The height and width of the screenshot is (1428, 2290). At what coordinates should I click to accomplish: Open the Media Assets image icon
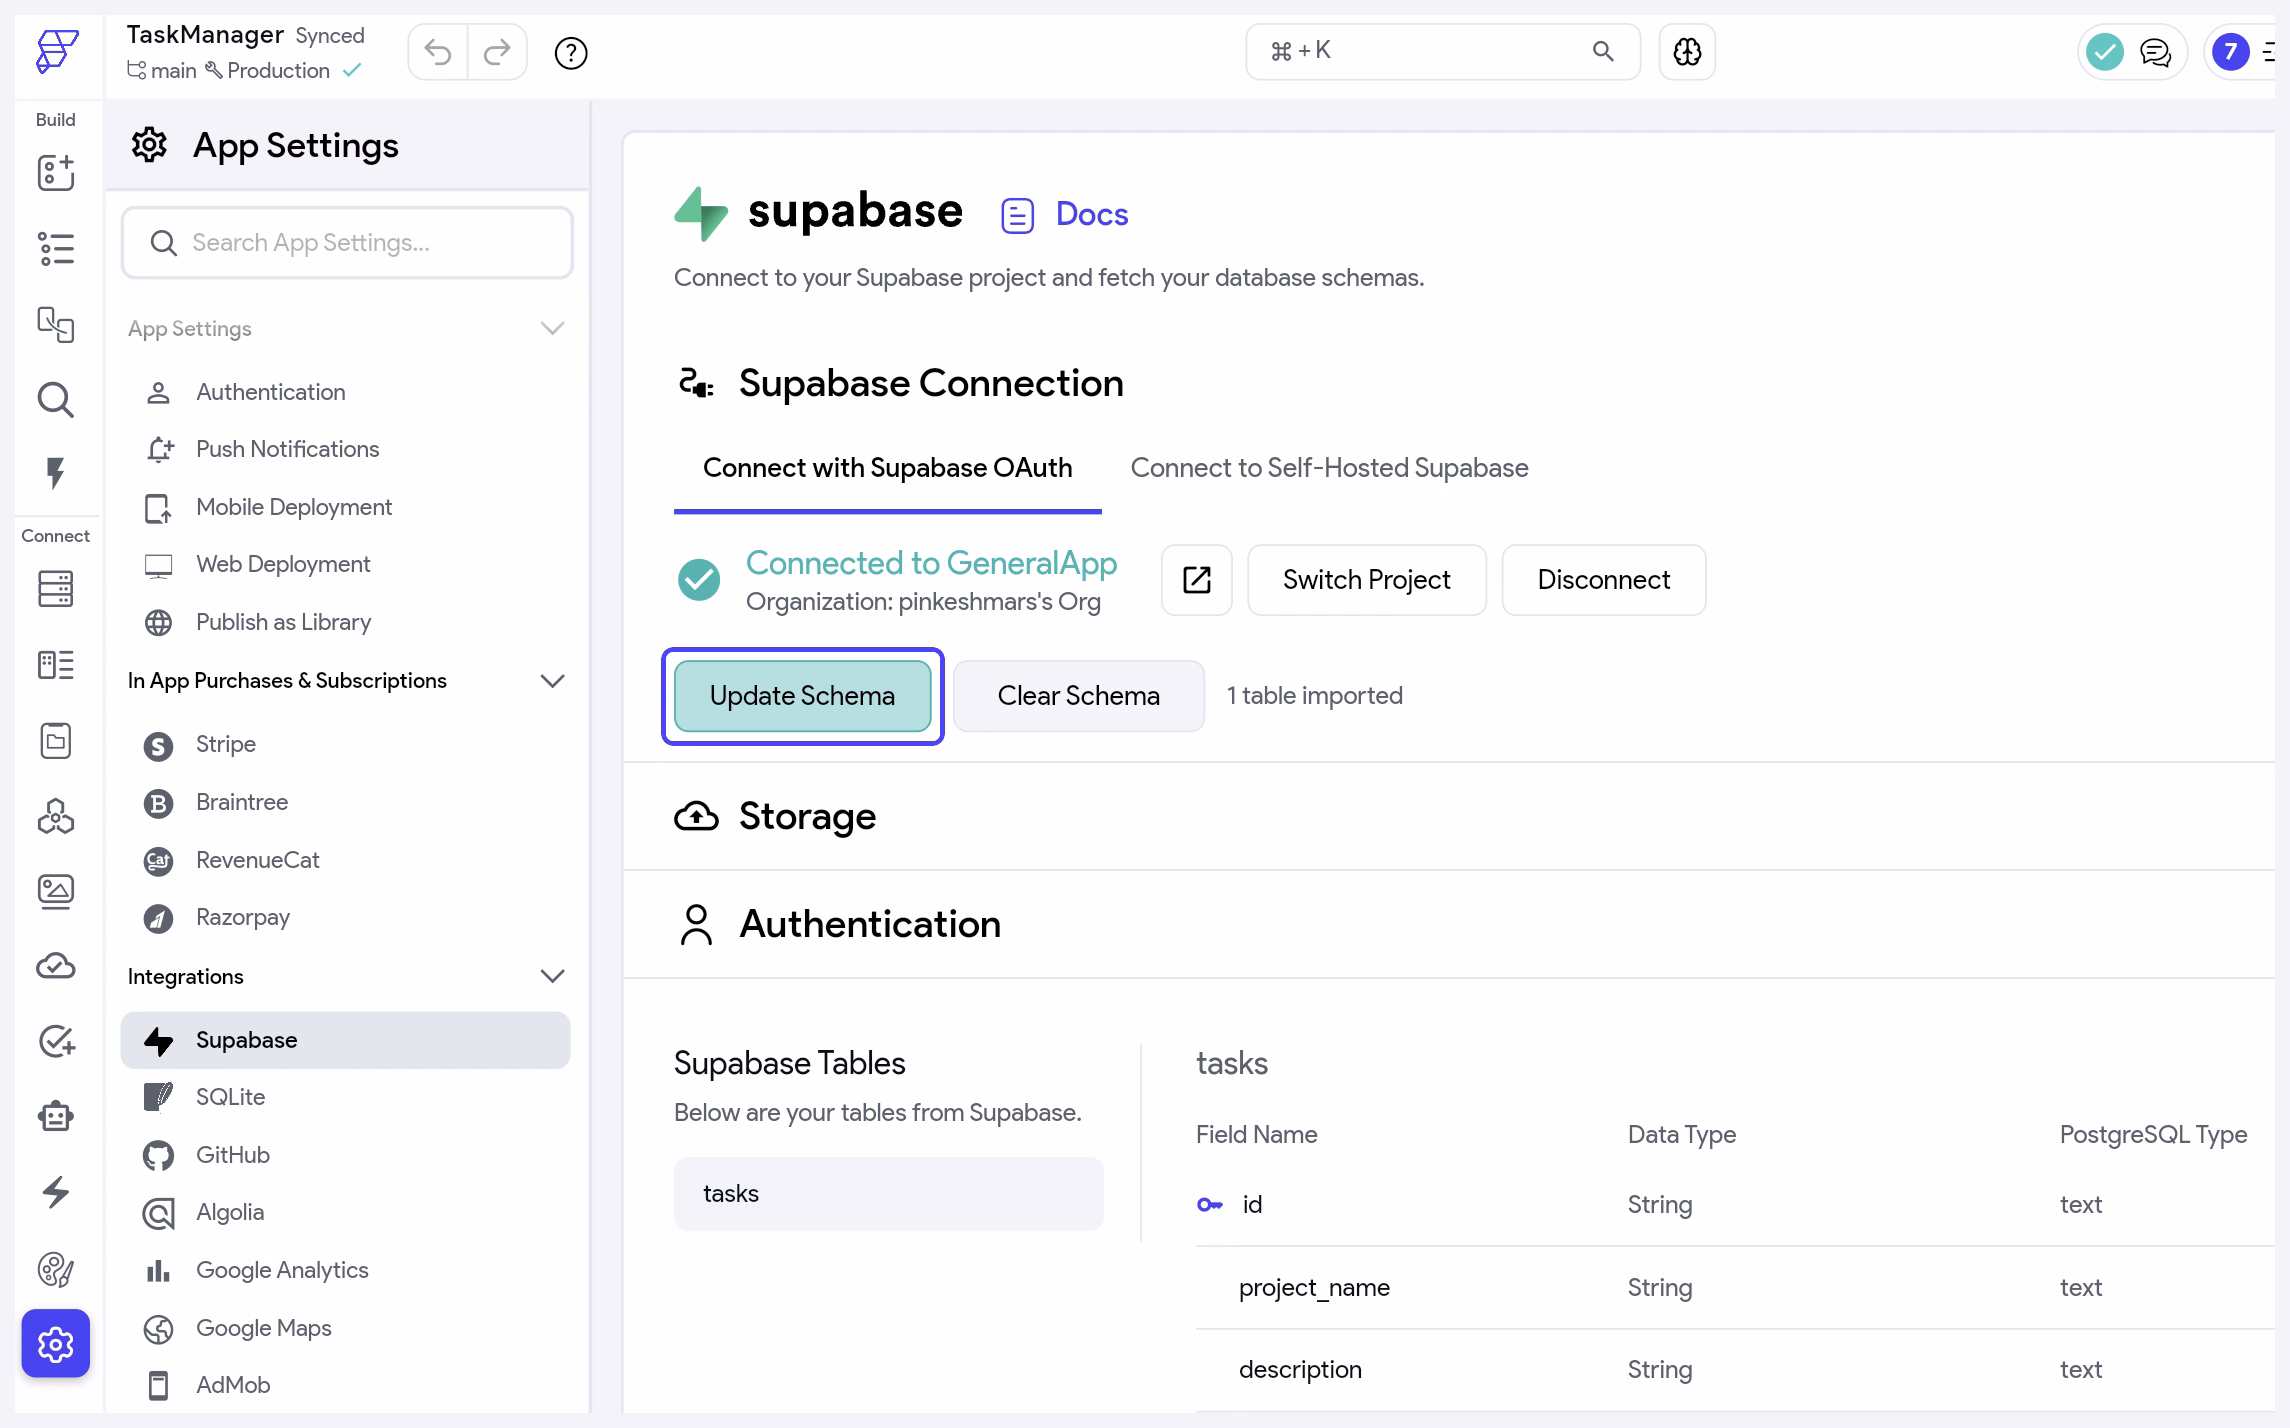click(56, 891)
